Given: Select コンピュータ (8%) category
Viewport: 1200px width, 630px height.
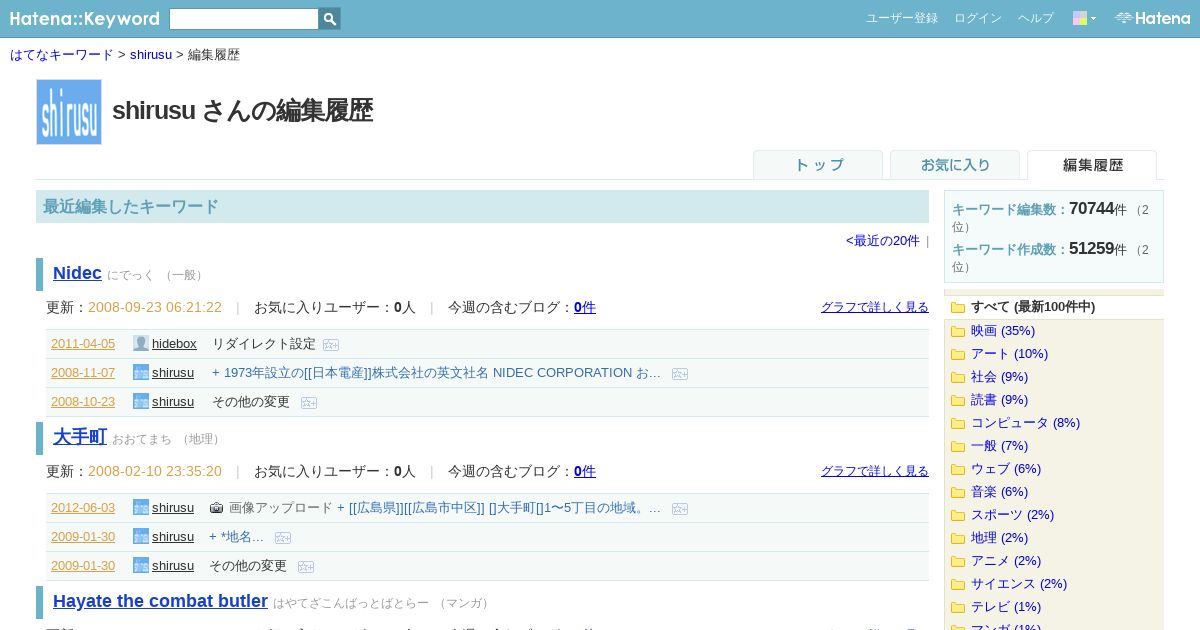Looking at the screenshot, I should coord(1025,423).
